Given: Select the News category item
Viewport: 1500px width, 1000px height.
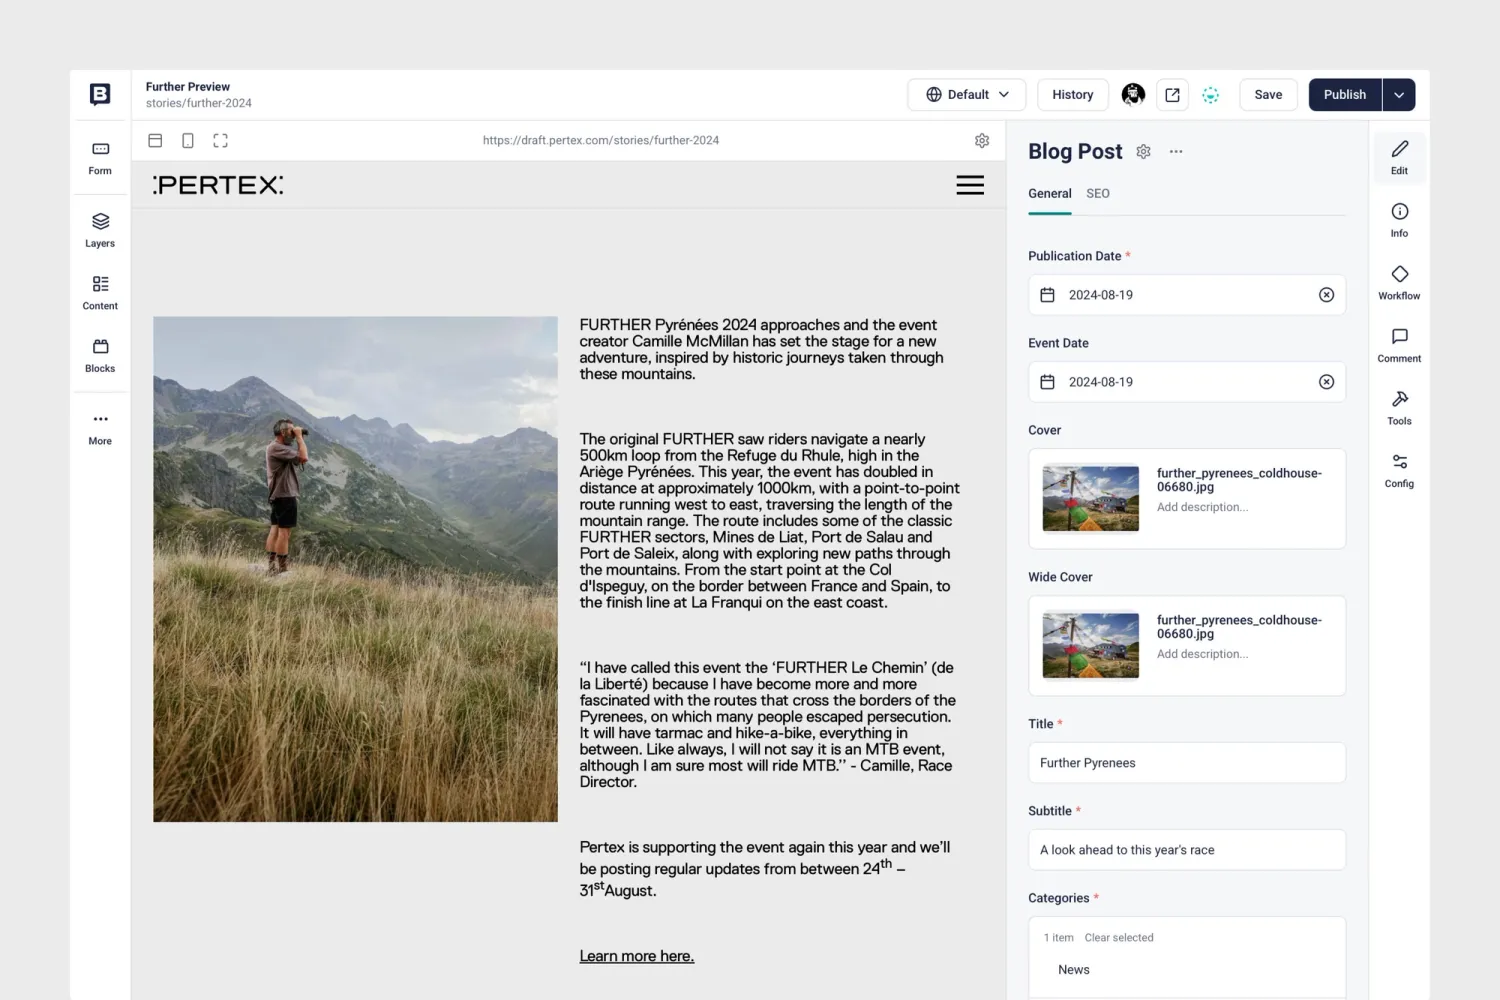Looking at the screenshot, I should (1073, 970).
